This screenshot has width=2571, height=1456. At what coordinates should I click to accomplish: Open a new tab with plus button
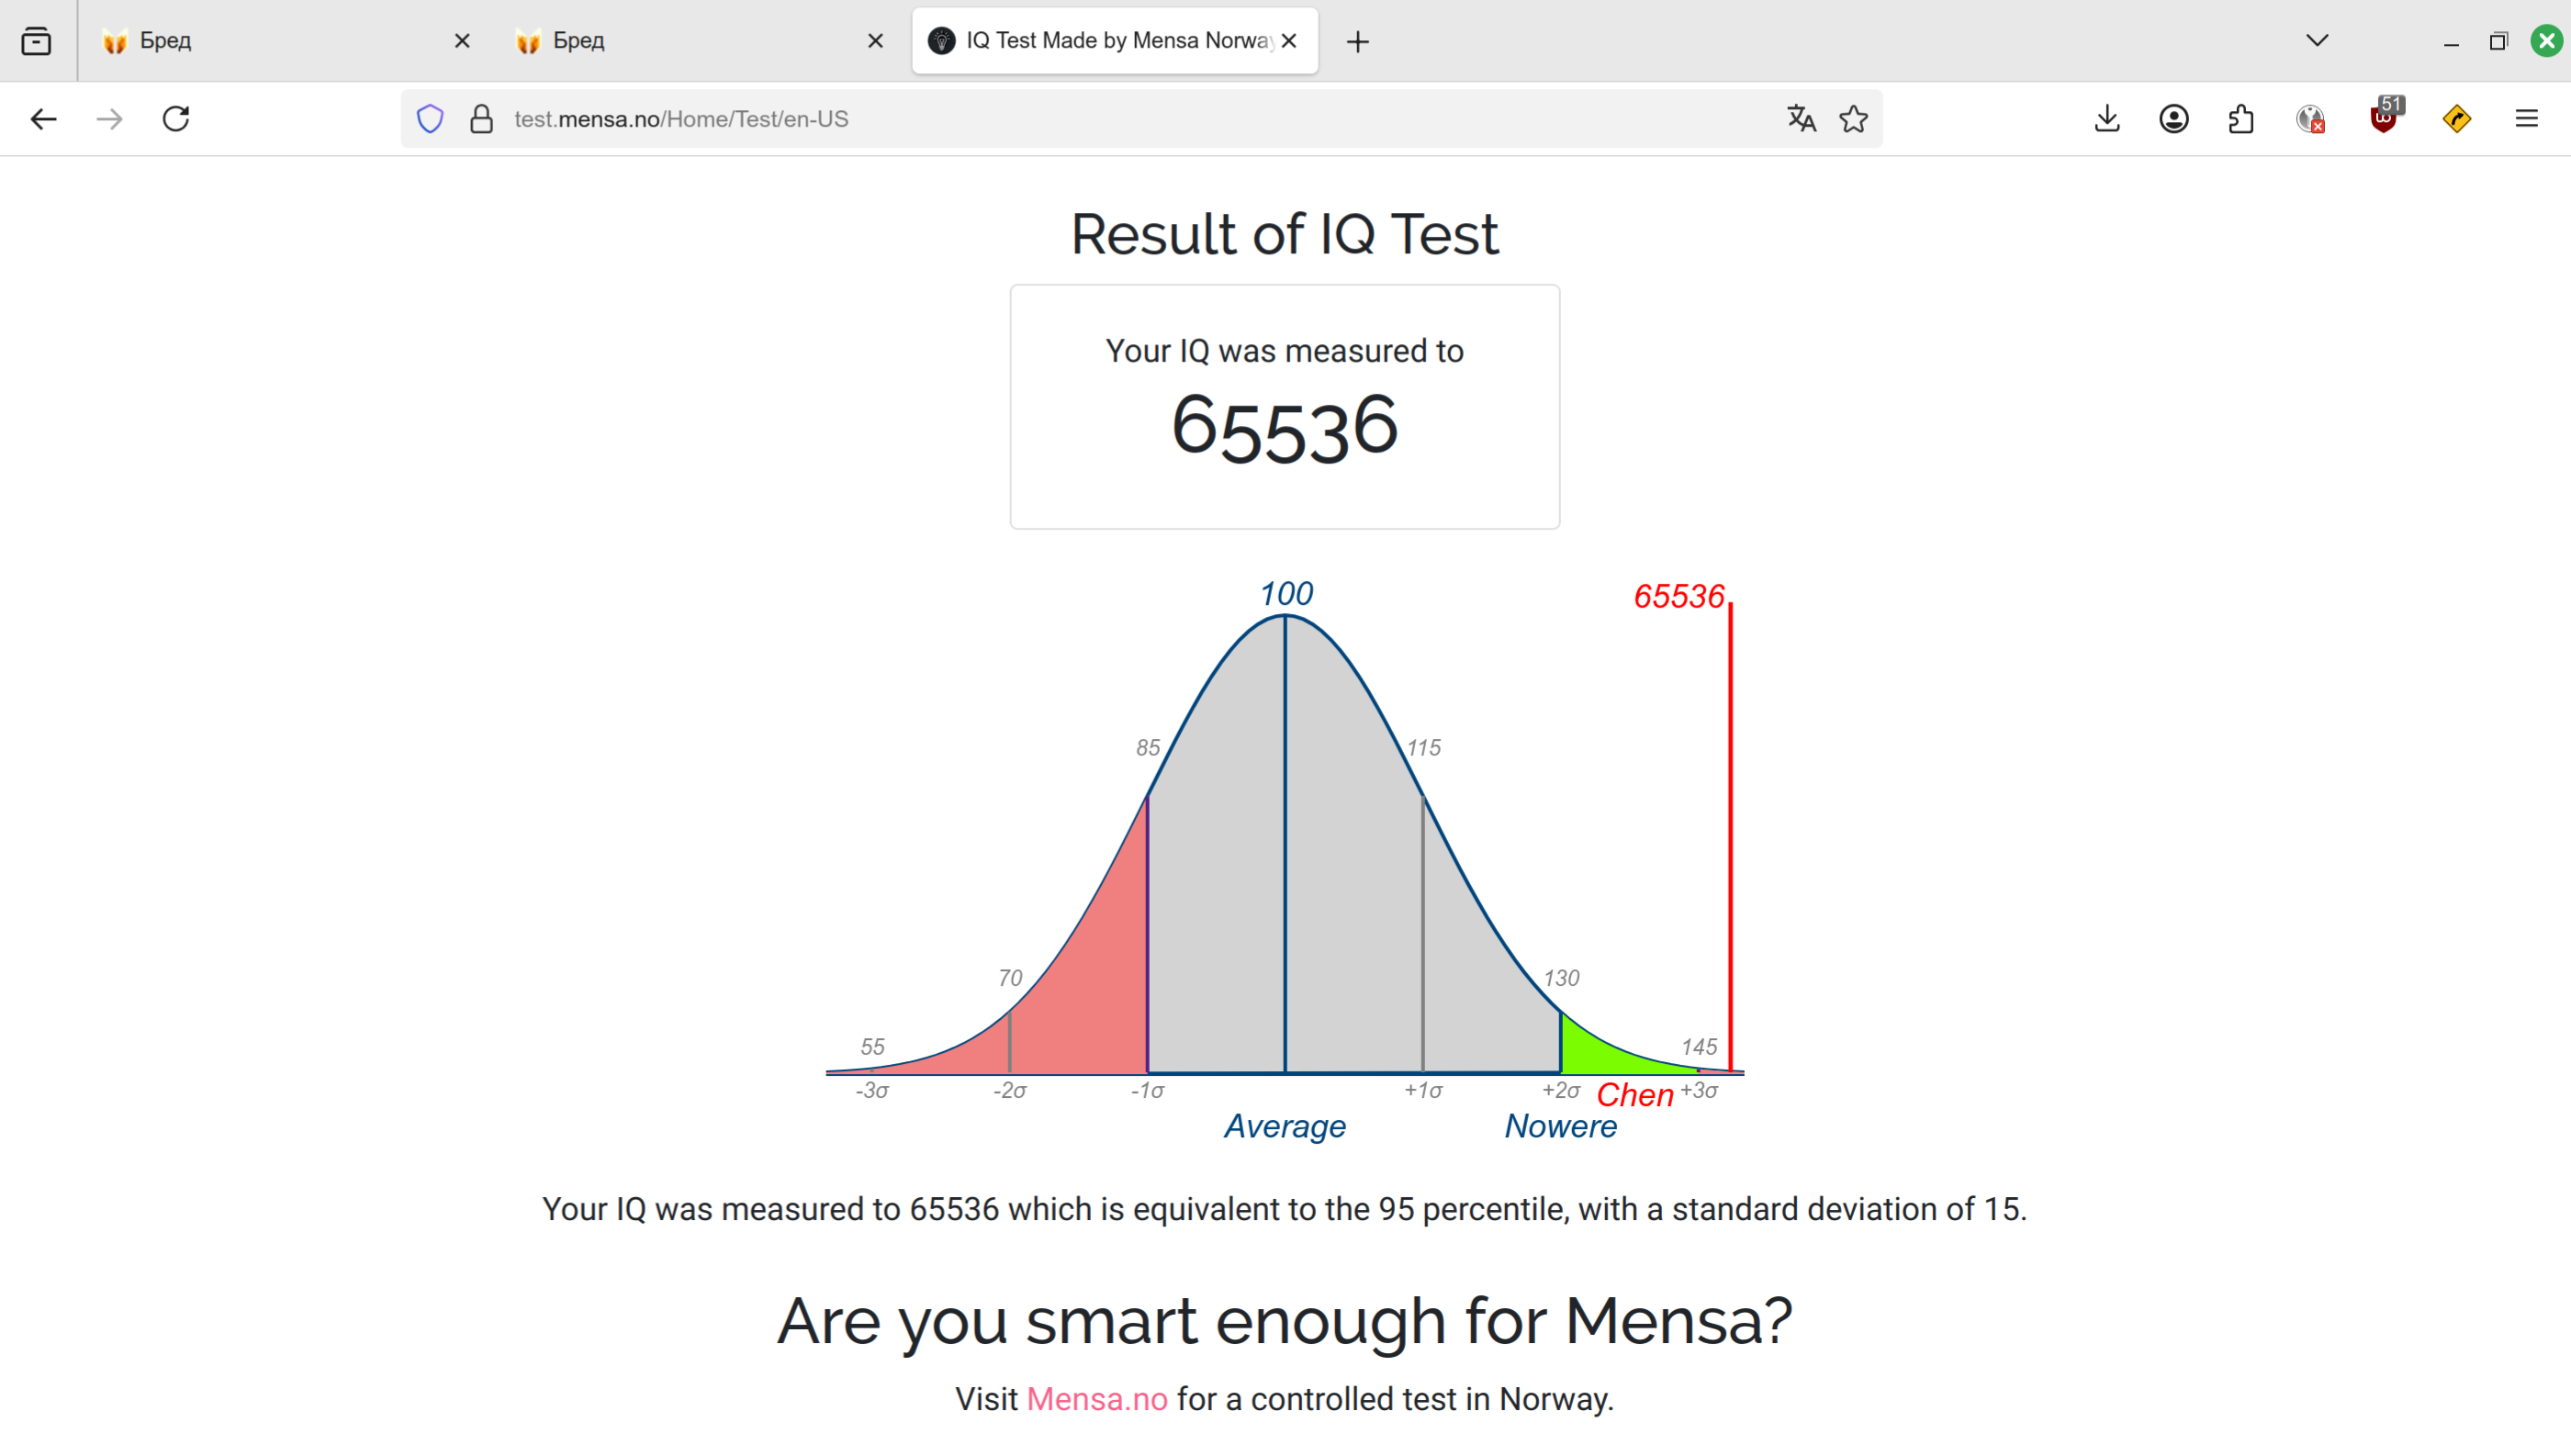tap(1357, 41)
